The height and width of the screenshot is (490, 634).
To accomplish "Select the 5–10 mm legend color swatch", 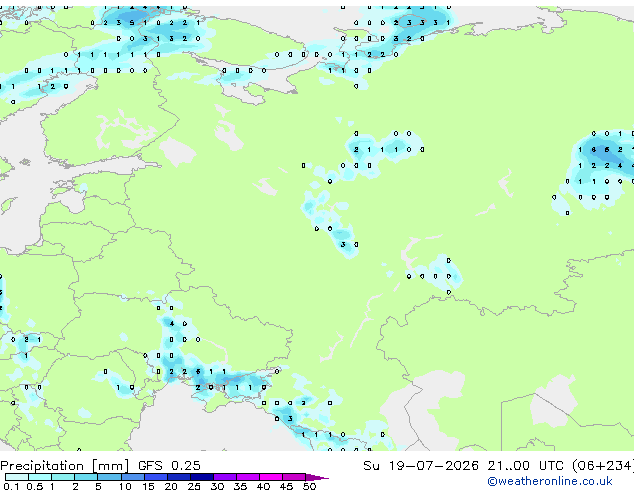I will 109,477.
